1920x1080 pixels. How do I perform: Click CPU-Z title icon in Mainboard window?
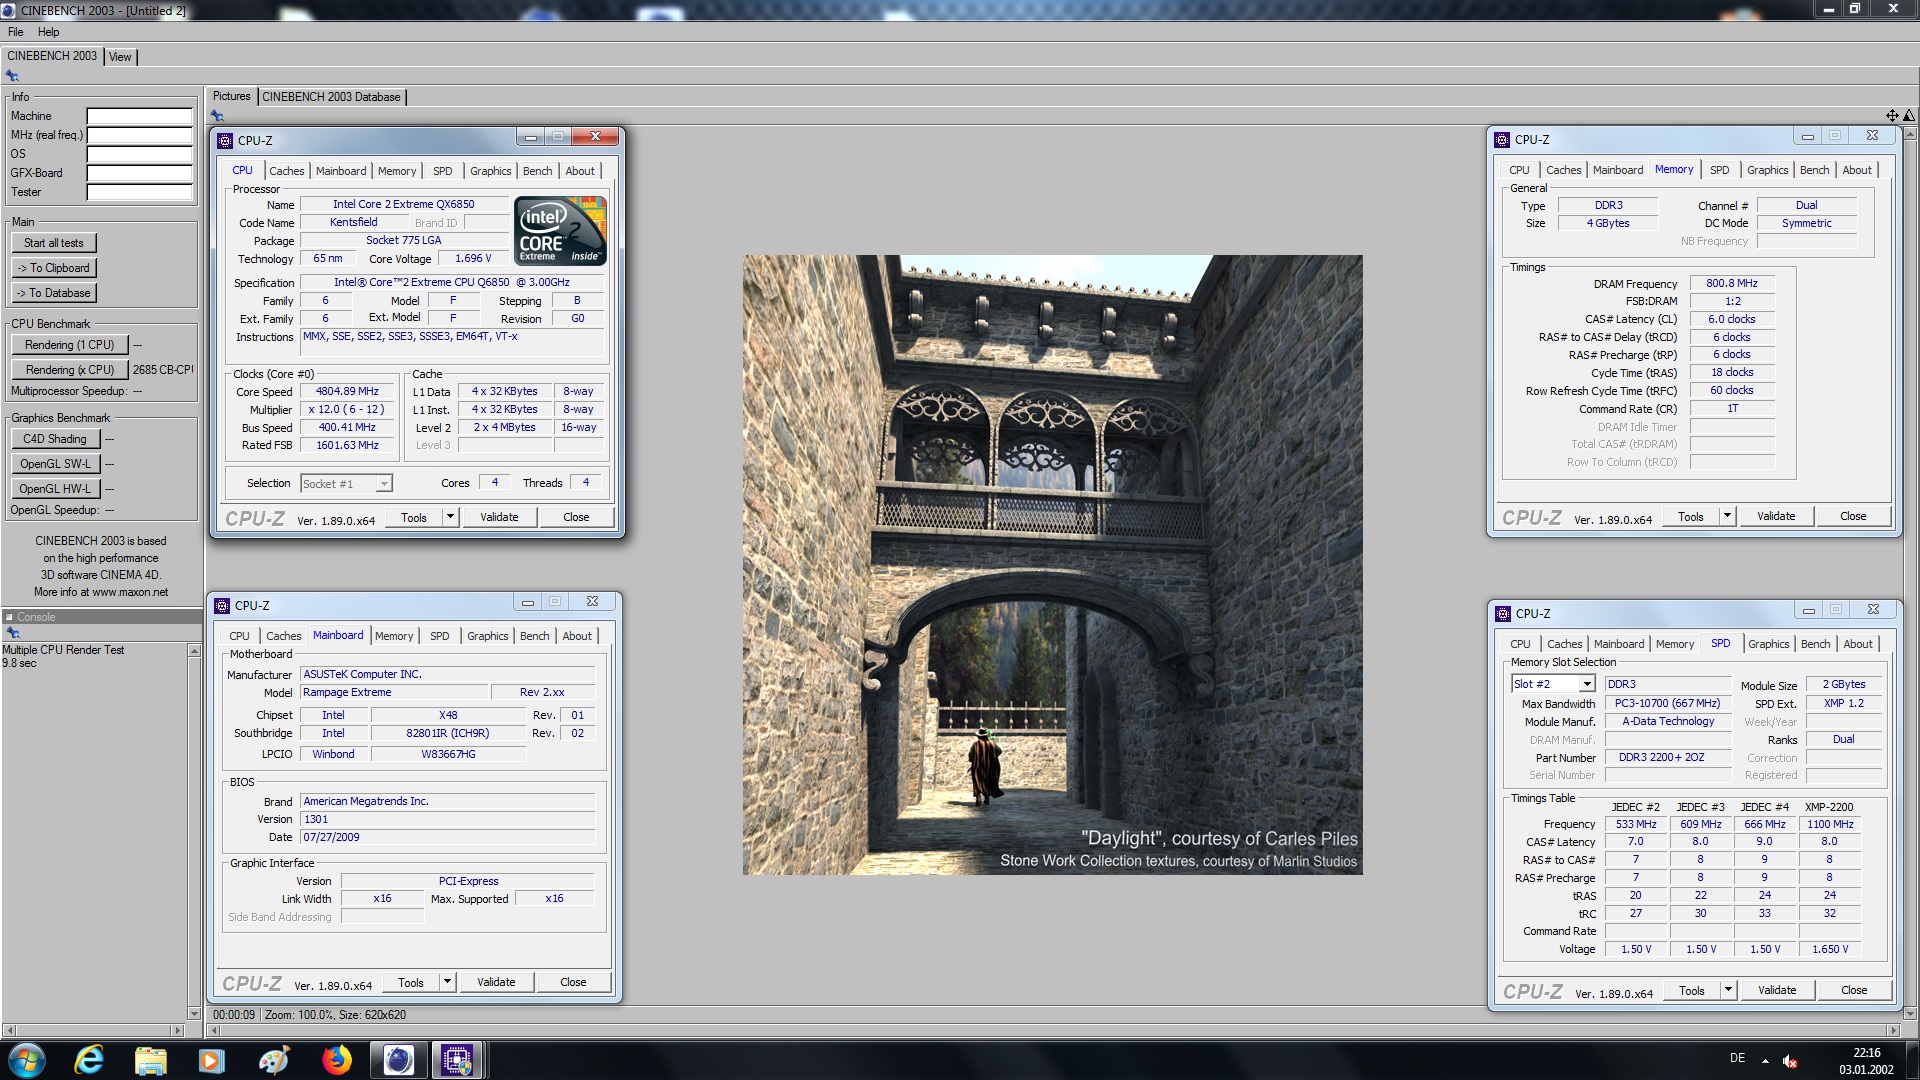[222, 605]
